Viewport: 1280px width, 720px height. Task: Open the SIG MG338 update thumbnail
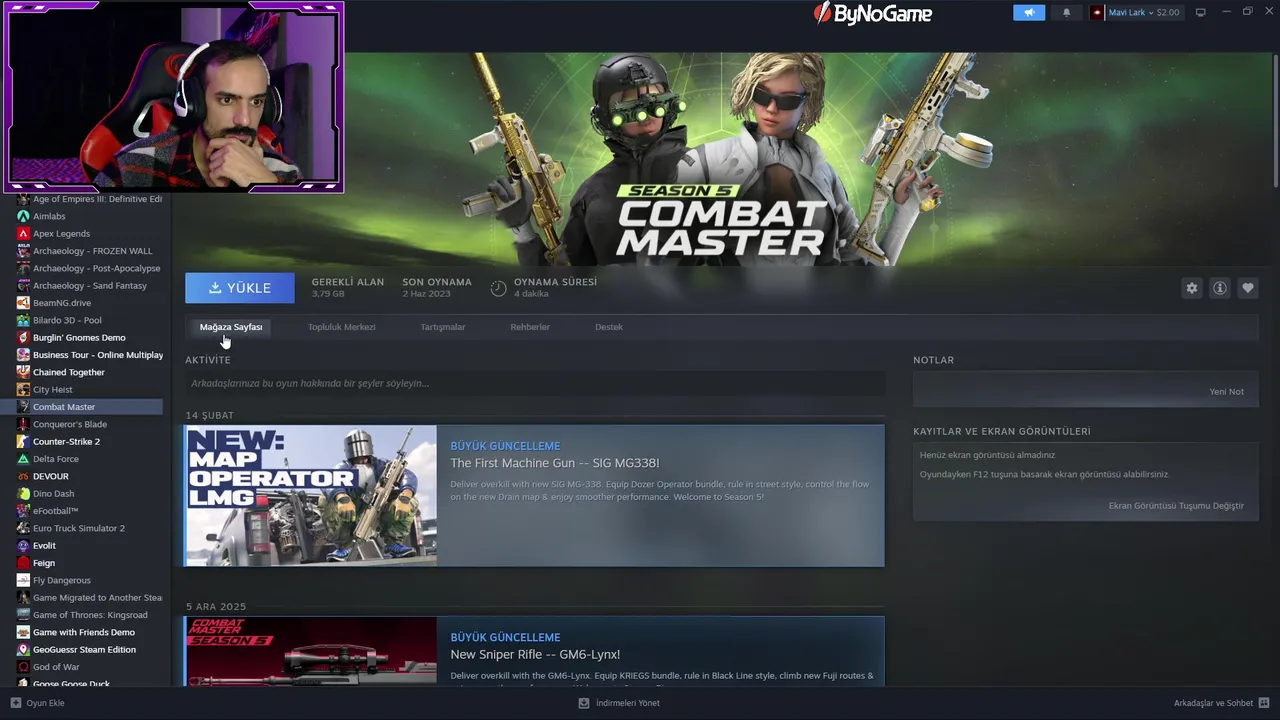tap(311, 496)
